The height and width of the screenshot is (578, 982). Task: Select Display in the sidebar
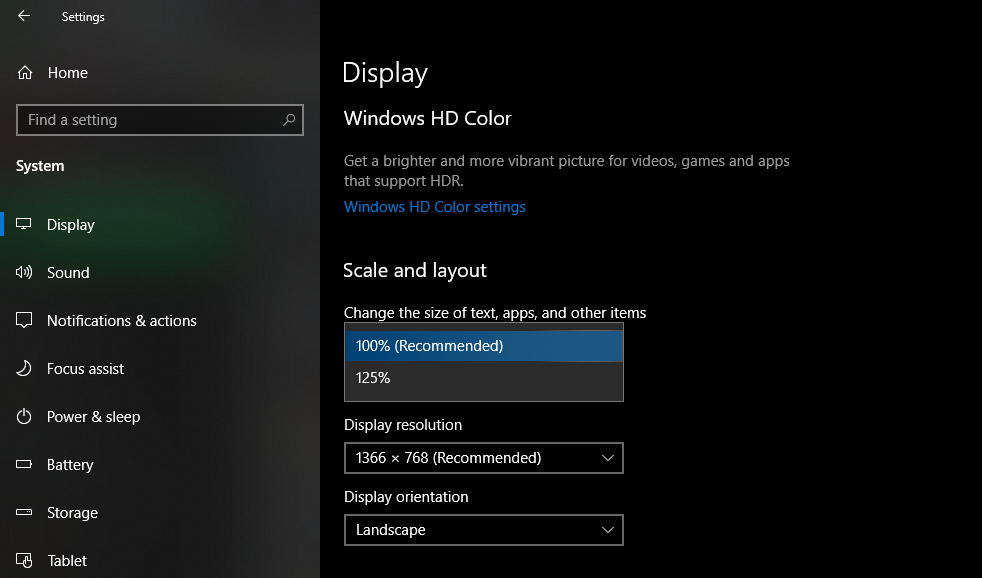pyautogui.click(x=71, y=225)
